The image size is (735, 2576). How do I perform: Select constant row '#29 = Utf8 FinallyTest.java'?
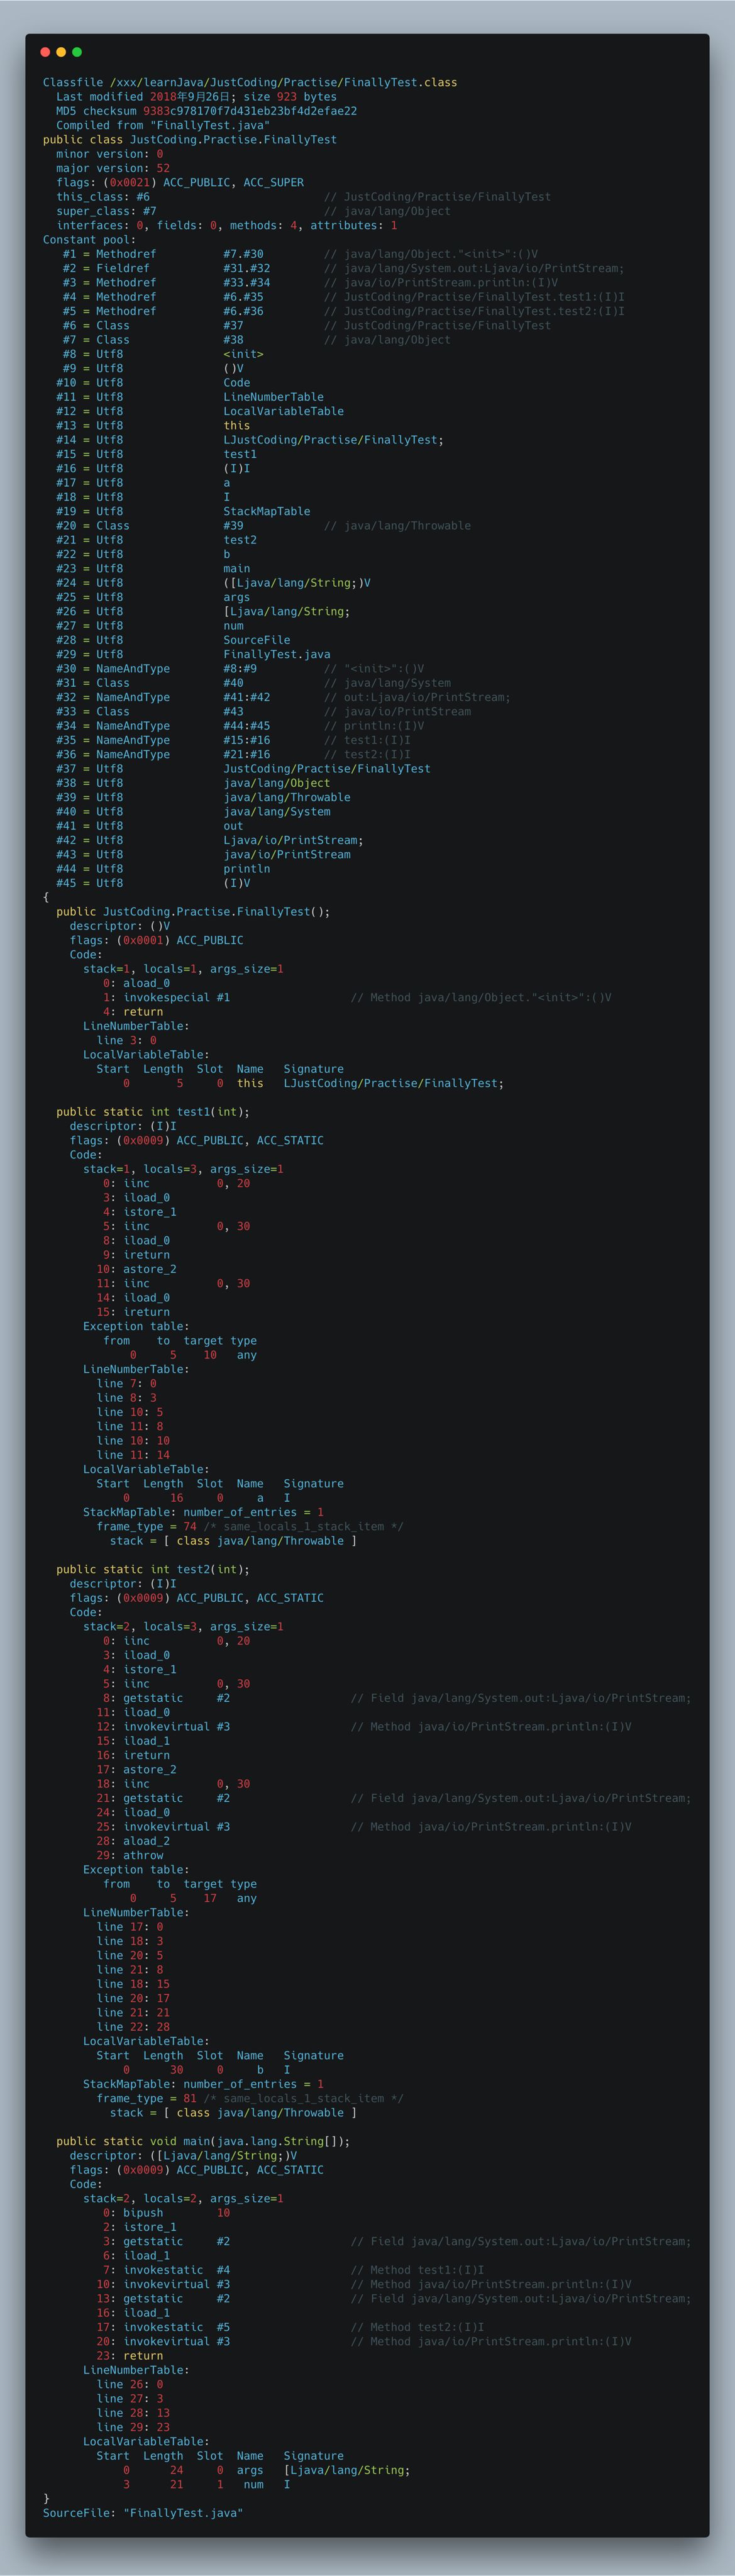coord(193,655)
